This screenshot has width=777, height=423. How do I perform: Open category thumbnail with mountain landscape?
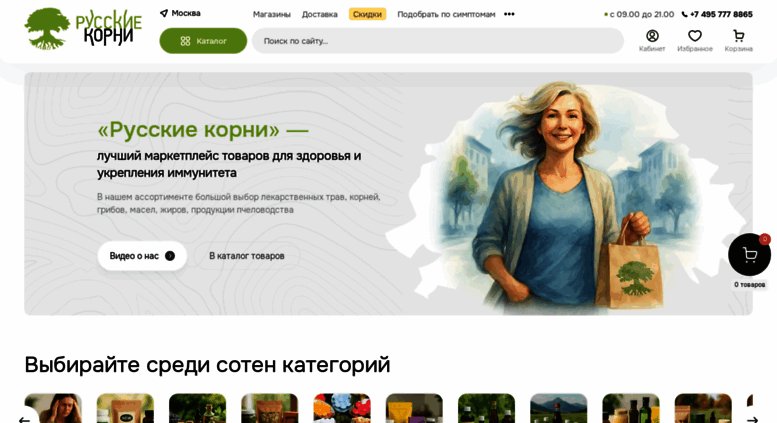tap(558, 408)
